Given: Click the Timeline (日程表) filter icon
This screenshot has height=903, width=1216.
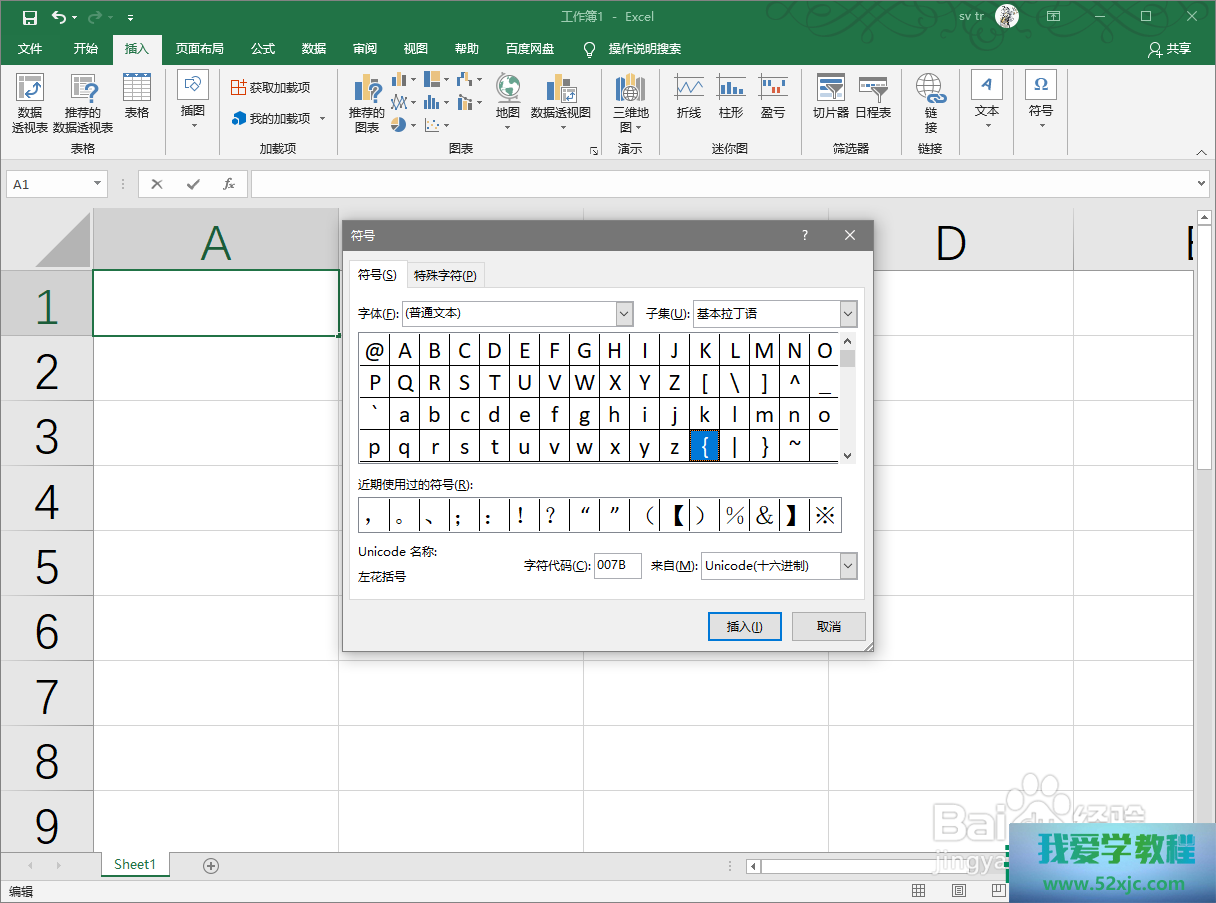Looking at the screenshot, I should click(873, 97).
